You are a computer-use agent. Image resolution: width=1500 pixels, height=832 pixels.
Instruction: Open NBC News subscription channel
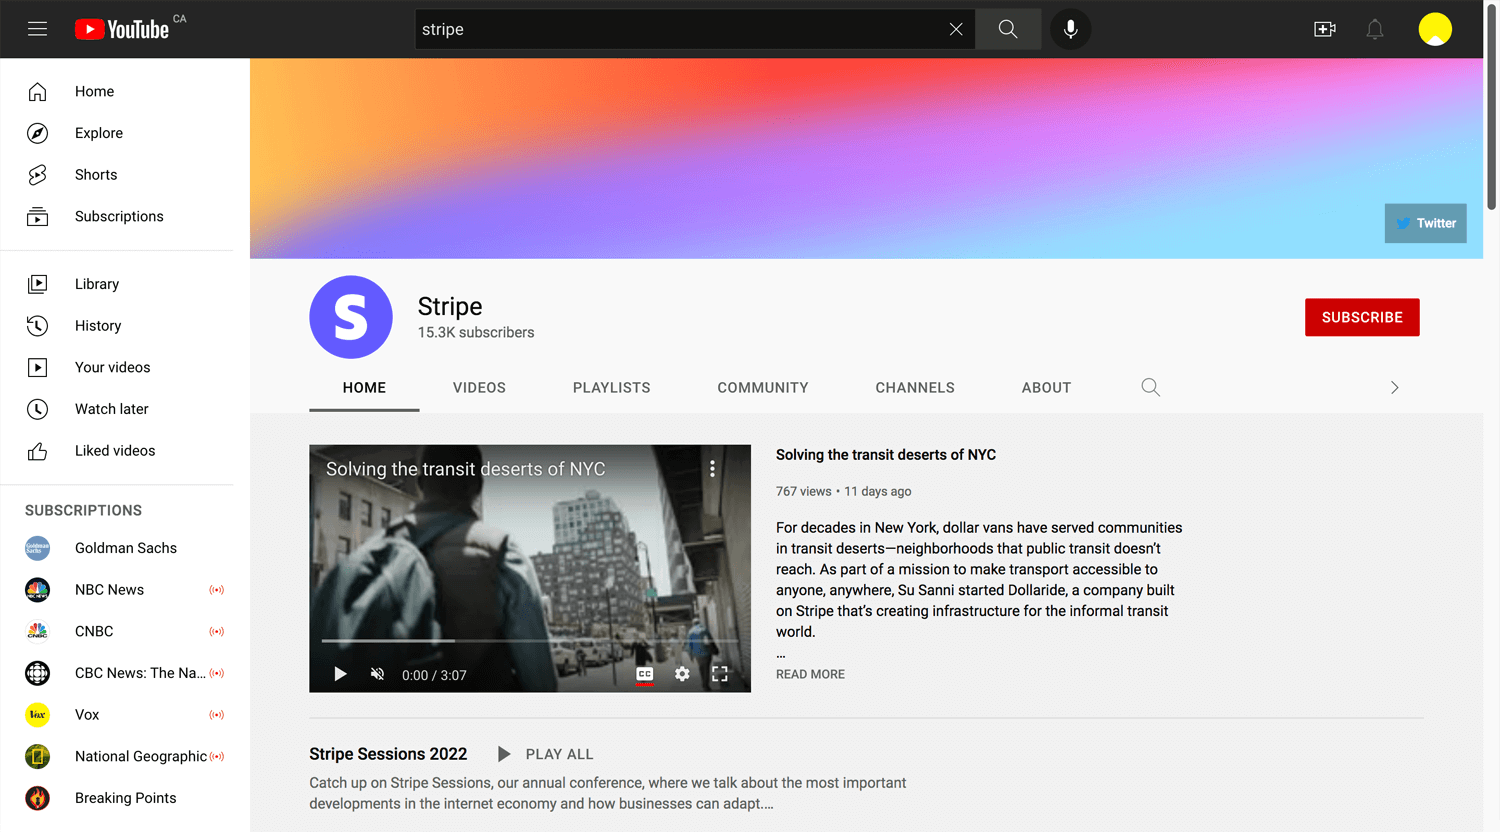[x=117, y=590]
